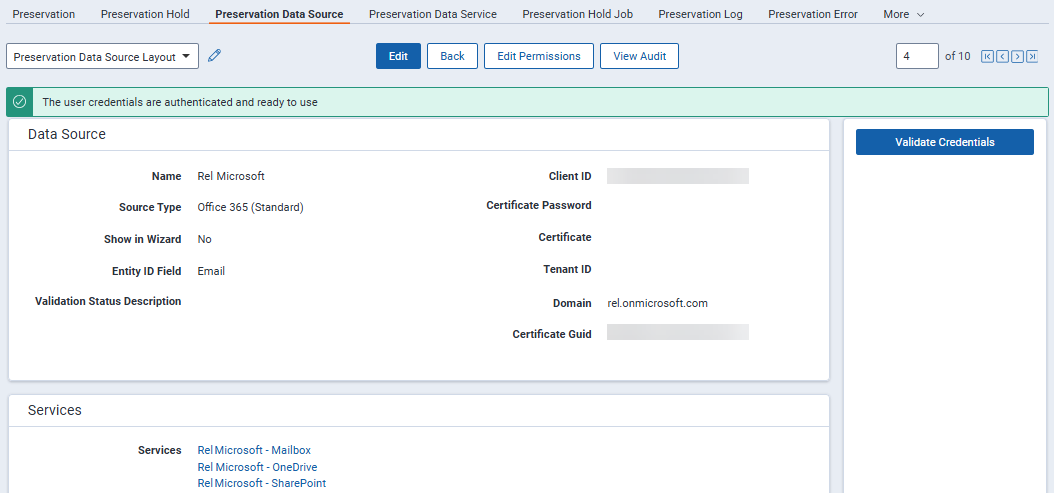Viewport: 1054px width, 493px height.
Task: Click the Edit button
Action: point(398,56)
